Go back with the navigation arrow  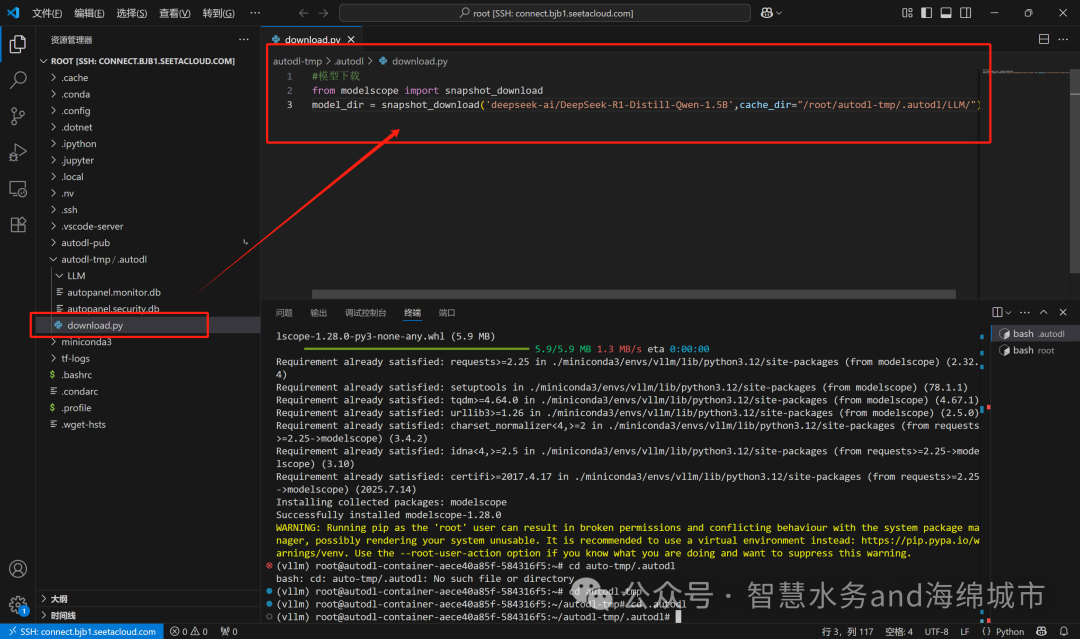[303, 12]
